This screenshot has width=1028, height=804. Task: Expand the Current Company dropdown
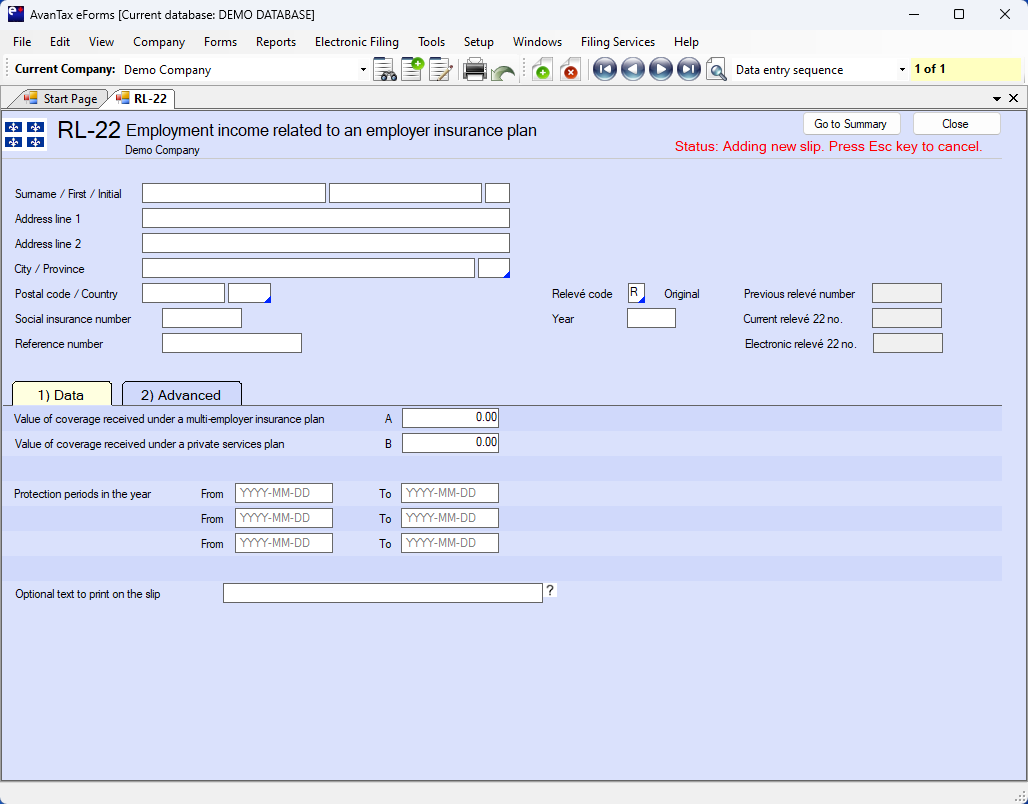click(x=363, y=70)
